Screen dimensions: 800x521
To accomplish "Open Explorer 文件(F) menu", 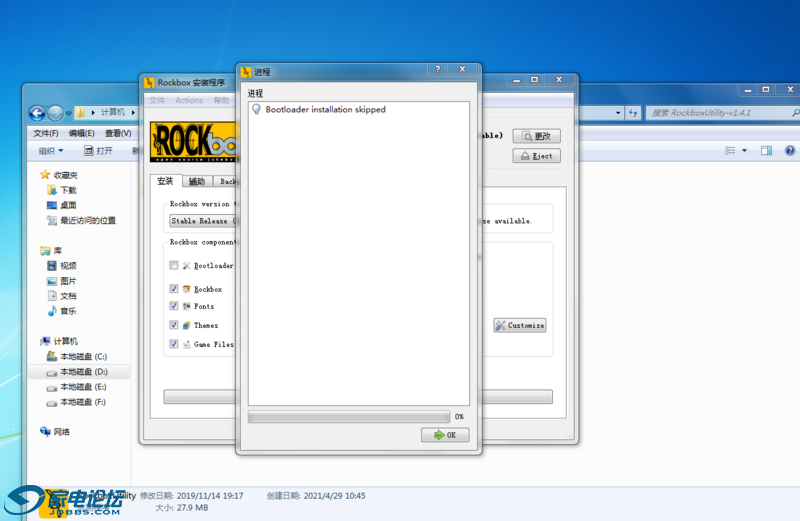I will pos(45,133).
